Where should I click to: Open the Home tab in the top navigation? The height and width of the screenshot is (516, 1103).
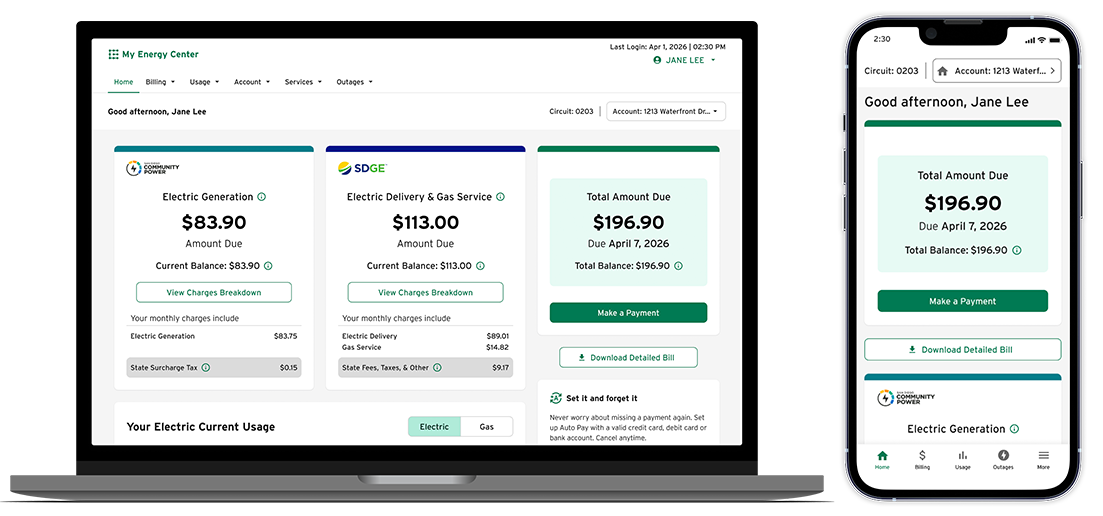pyautogui.click(x=123, y=82)
